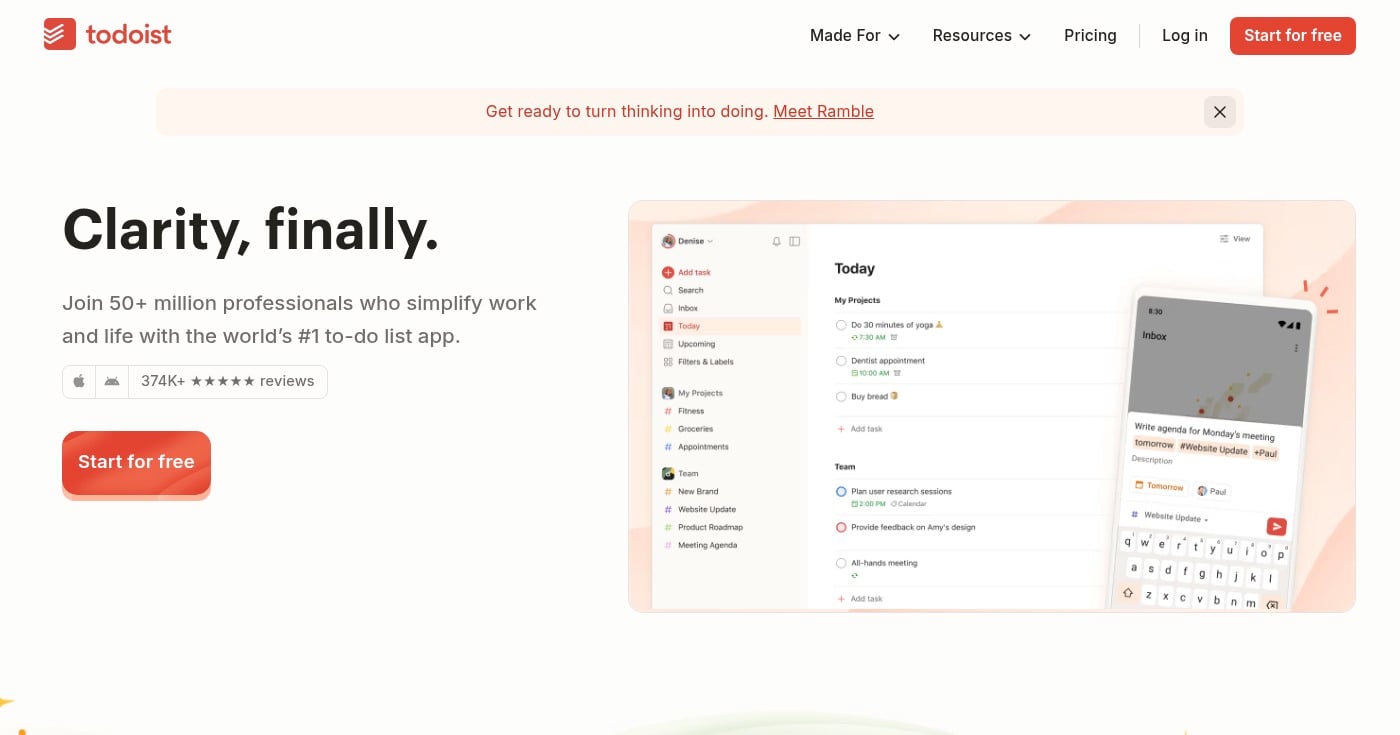Click the hero Start for free button
Screen dimensions: 1400x735
(136, 462)
